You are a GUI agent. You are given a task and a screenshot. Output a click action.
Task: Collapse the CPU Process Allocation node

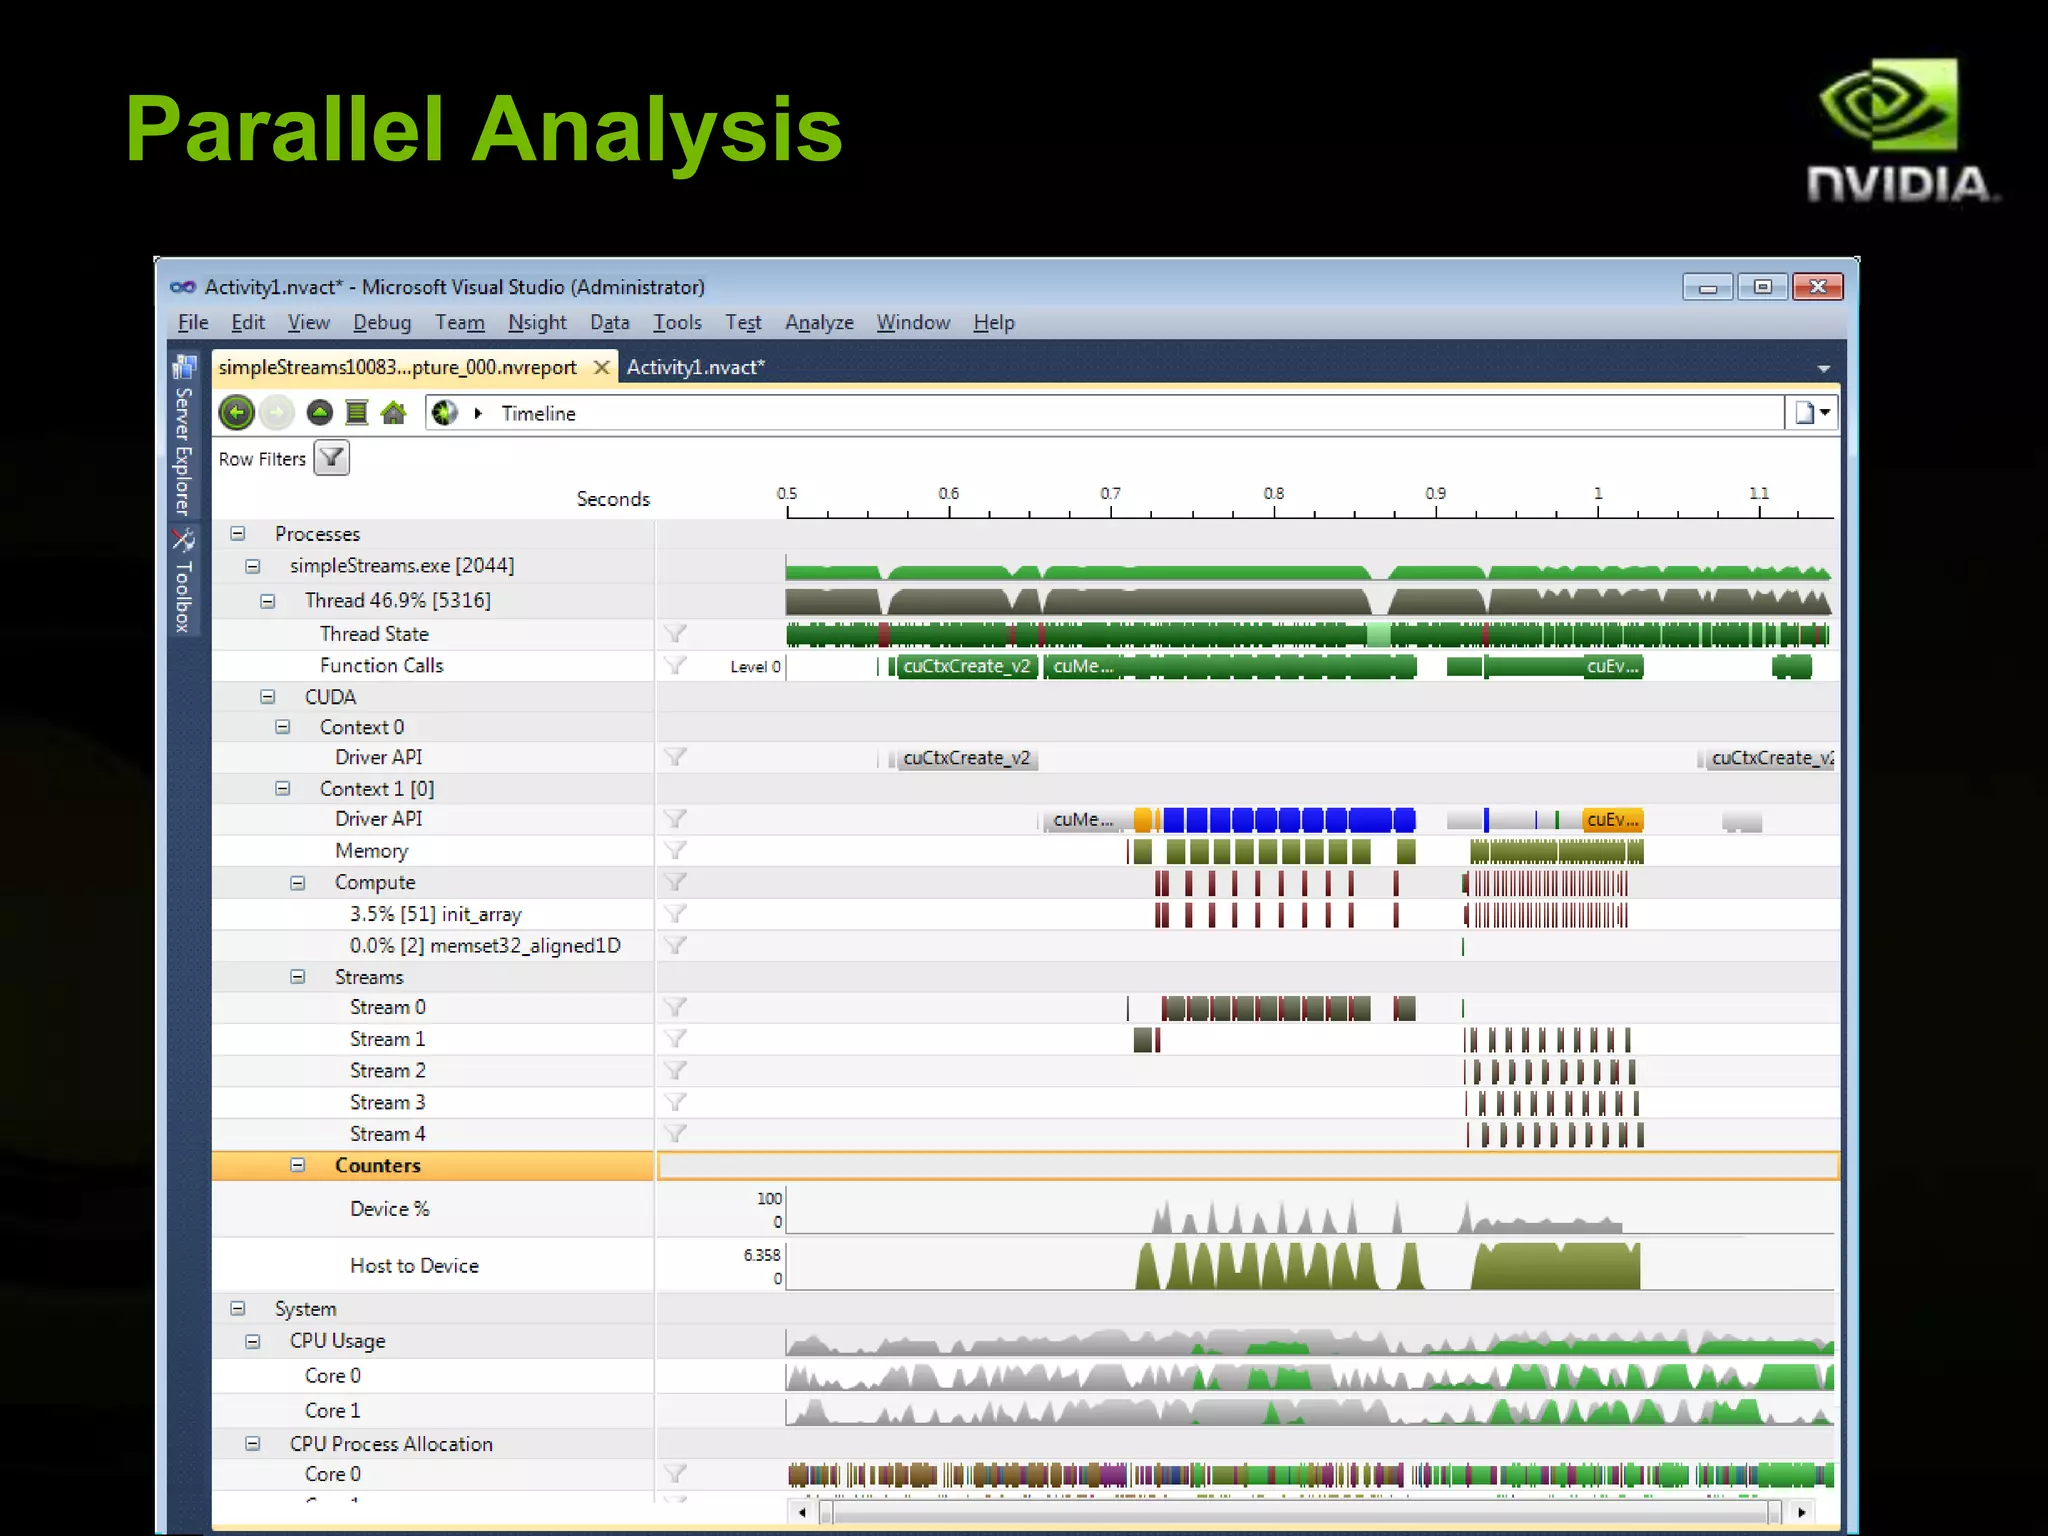pos(253,1444)
